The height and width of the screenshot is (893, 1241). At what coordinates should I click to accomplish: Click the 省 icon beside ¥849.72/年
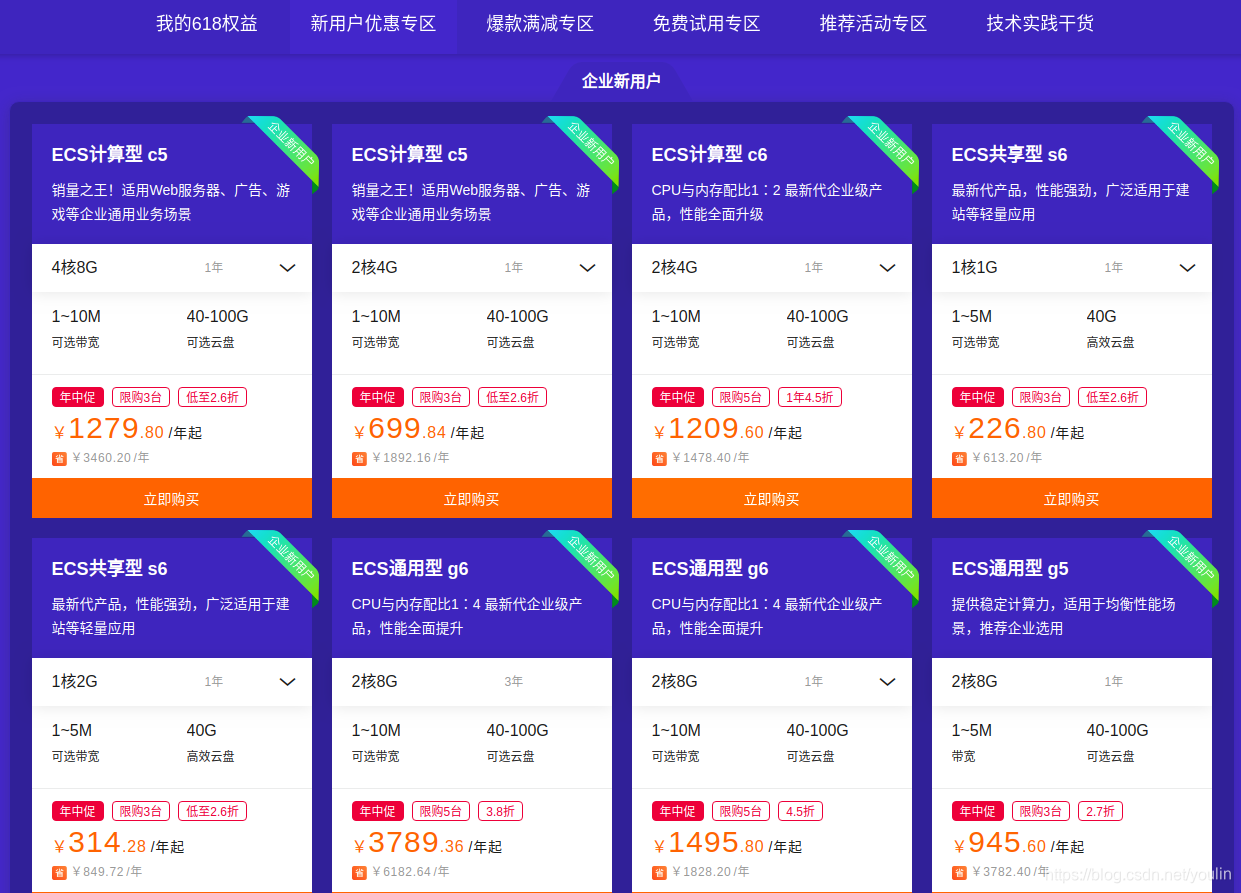pos(59,873)
